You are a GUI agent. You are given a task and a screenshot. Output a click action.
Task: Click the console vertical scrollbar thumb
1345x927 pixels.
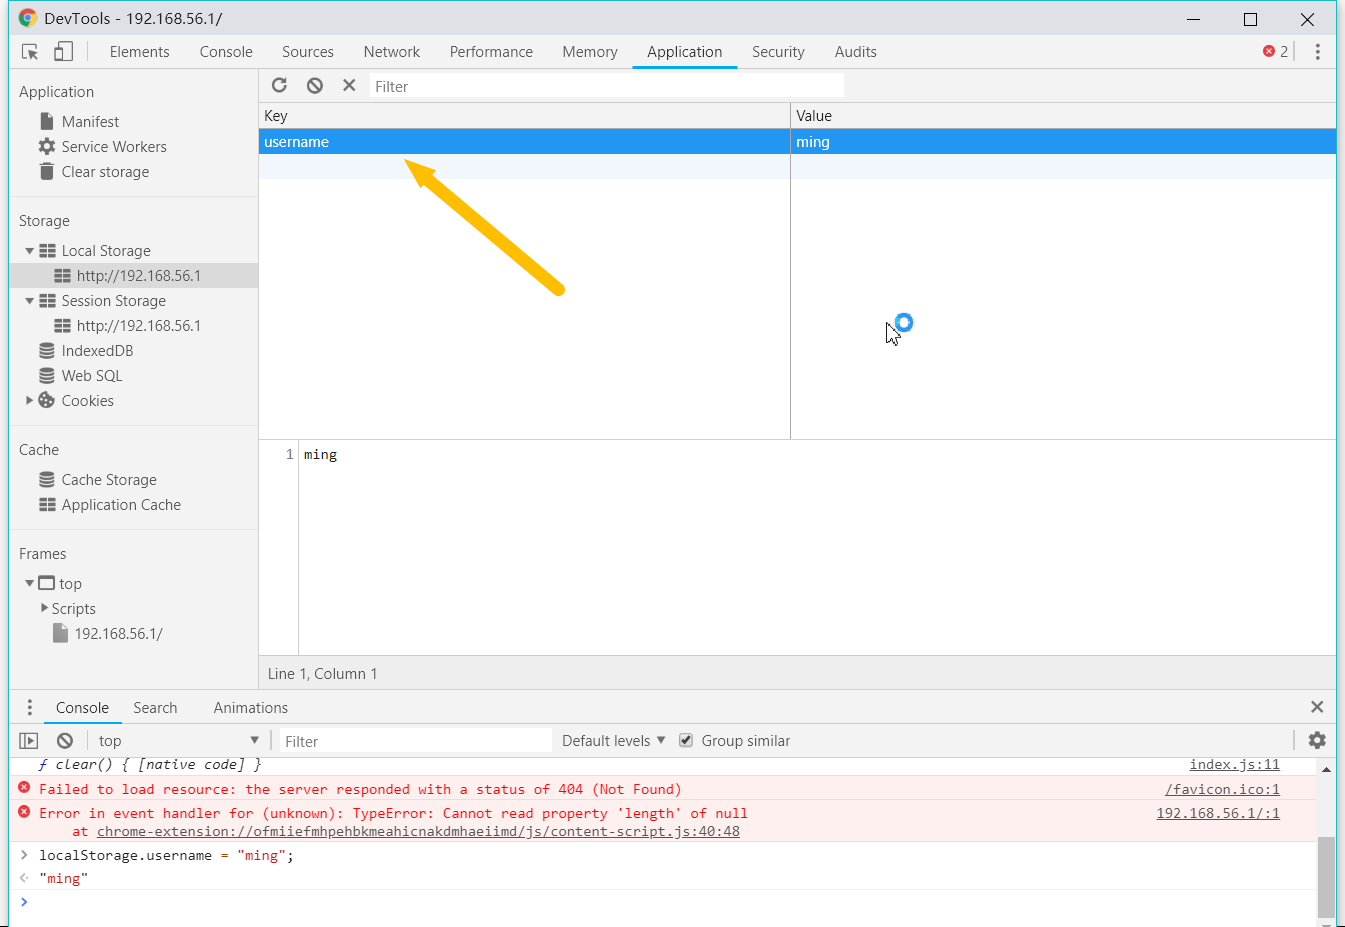tap(1326, 877)
